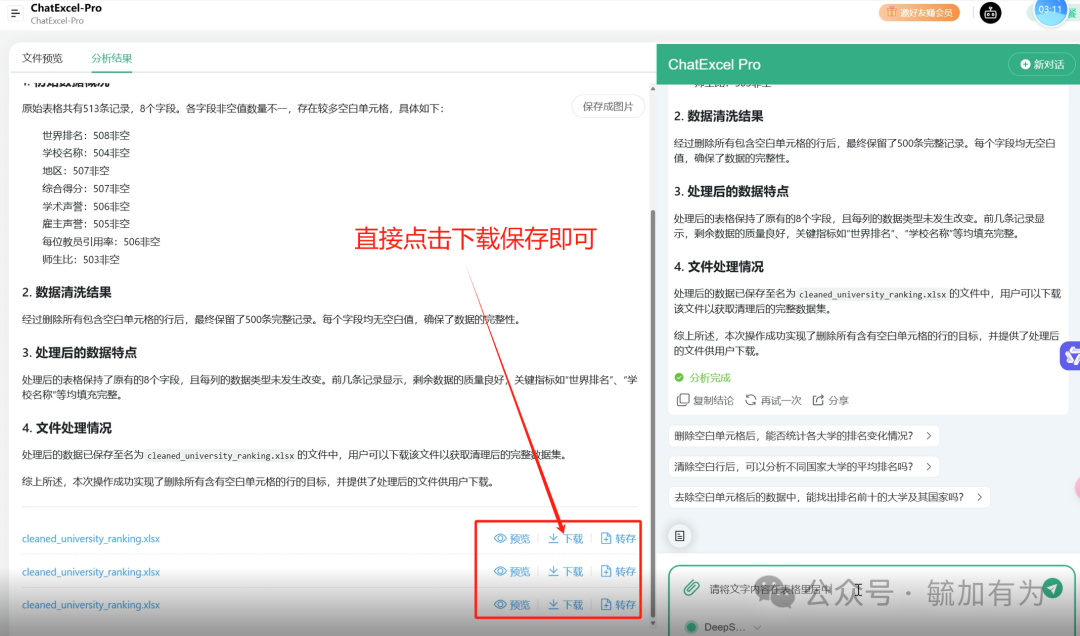Ask suggestion about 各大学的排名变化情况
This screenshot has height=636, width=1080.
(804, 435)
